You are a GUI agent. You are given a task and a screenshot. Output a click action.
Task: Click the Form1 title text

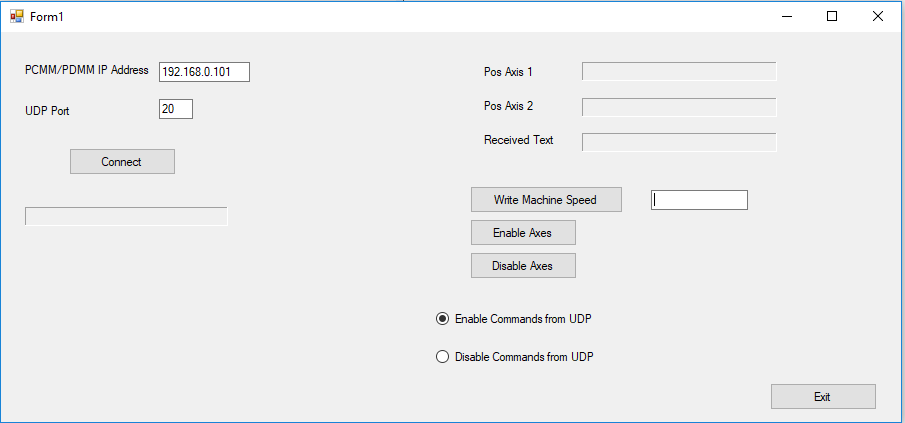pos(47,17)
